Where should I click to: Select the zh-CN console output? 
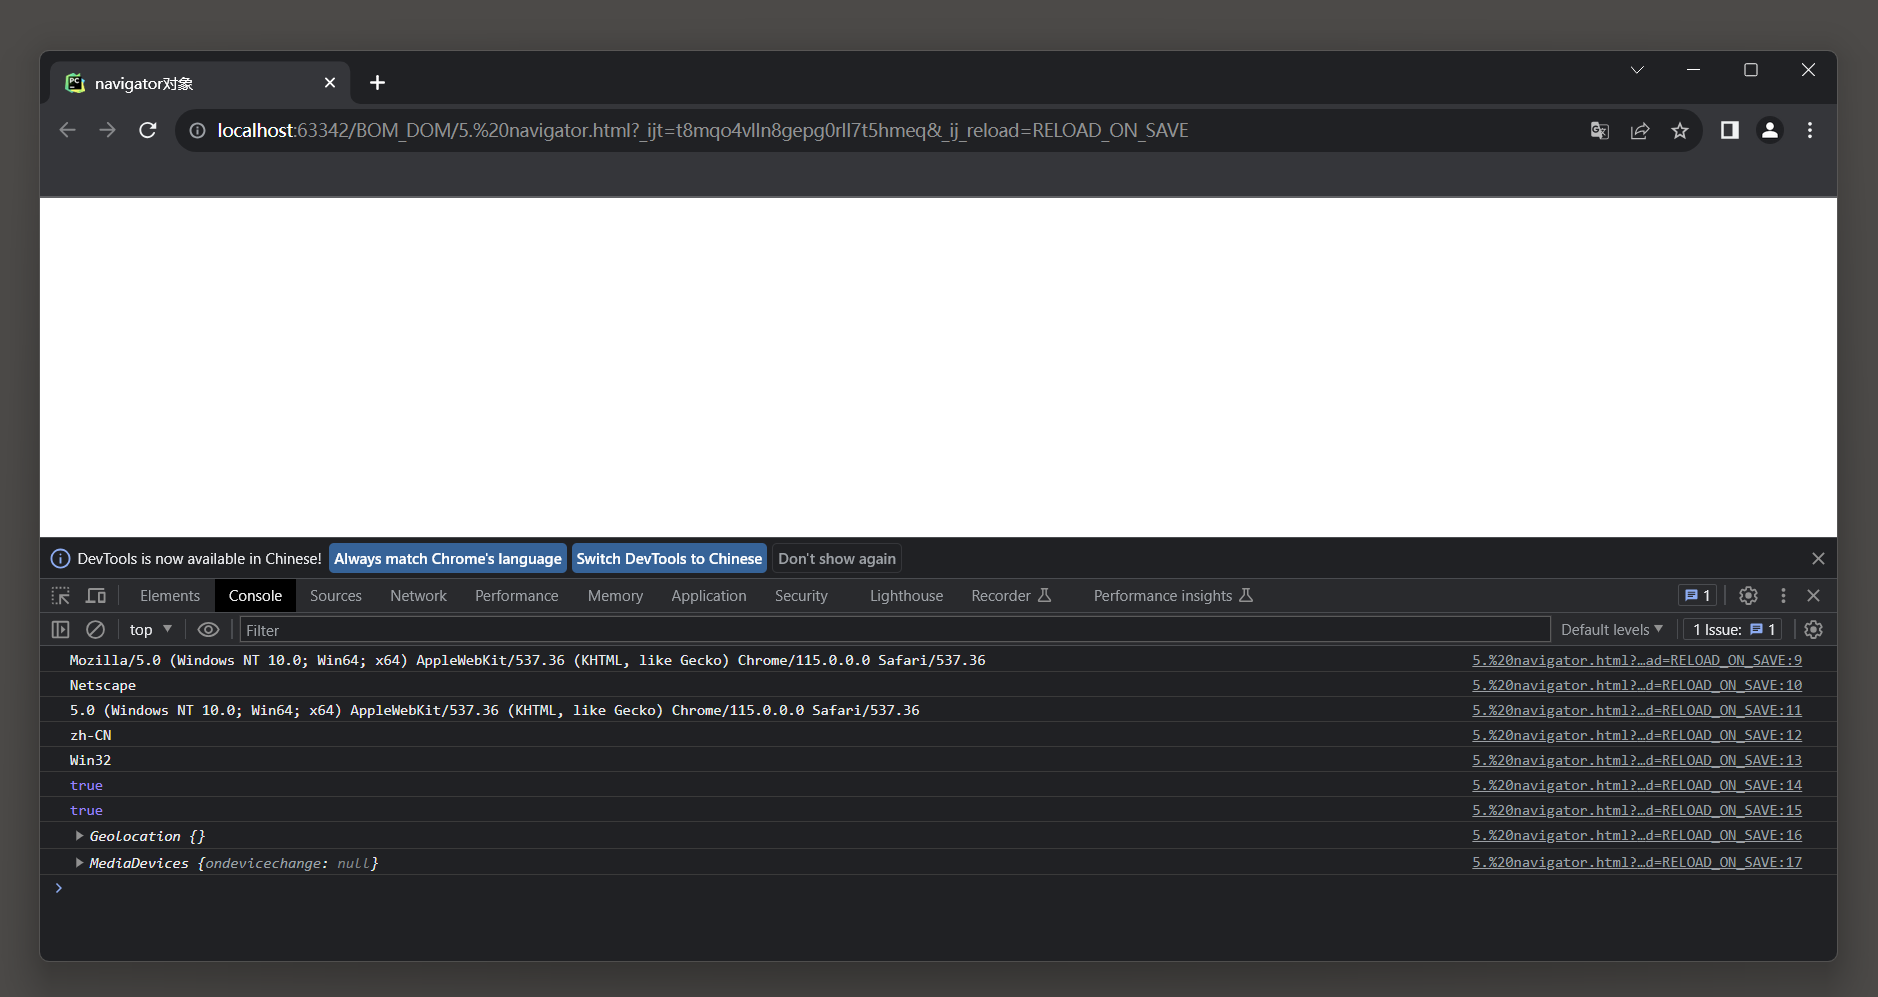(91, 735)
